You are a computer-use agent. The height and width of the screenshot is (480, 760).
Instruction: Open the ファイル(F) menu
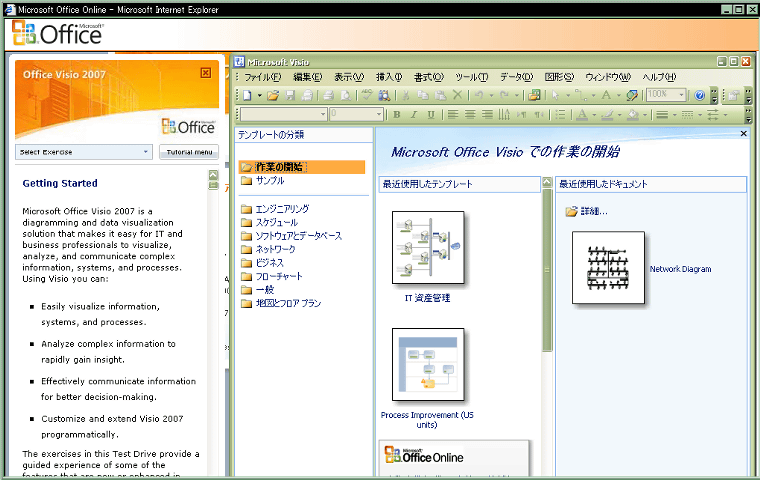tap(262, 77)
